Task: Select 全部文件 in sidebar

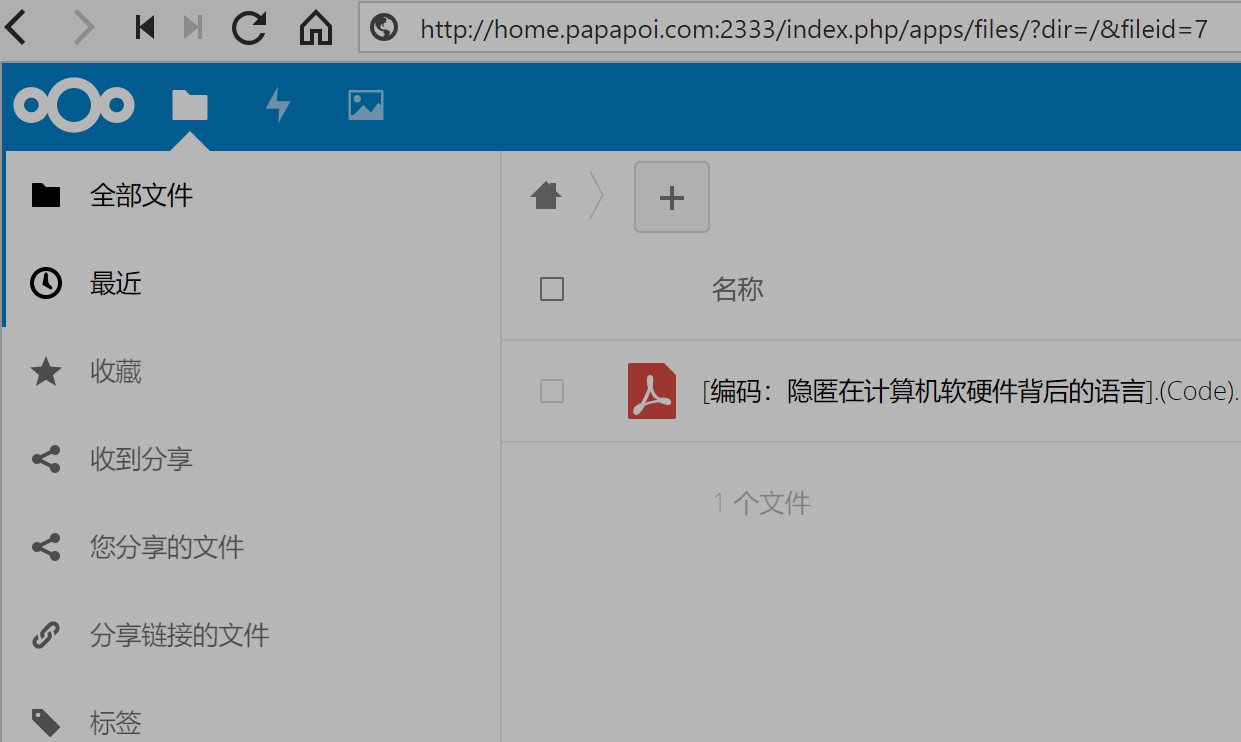Action: pos(141,195)
